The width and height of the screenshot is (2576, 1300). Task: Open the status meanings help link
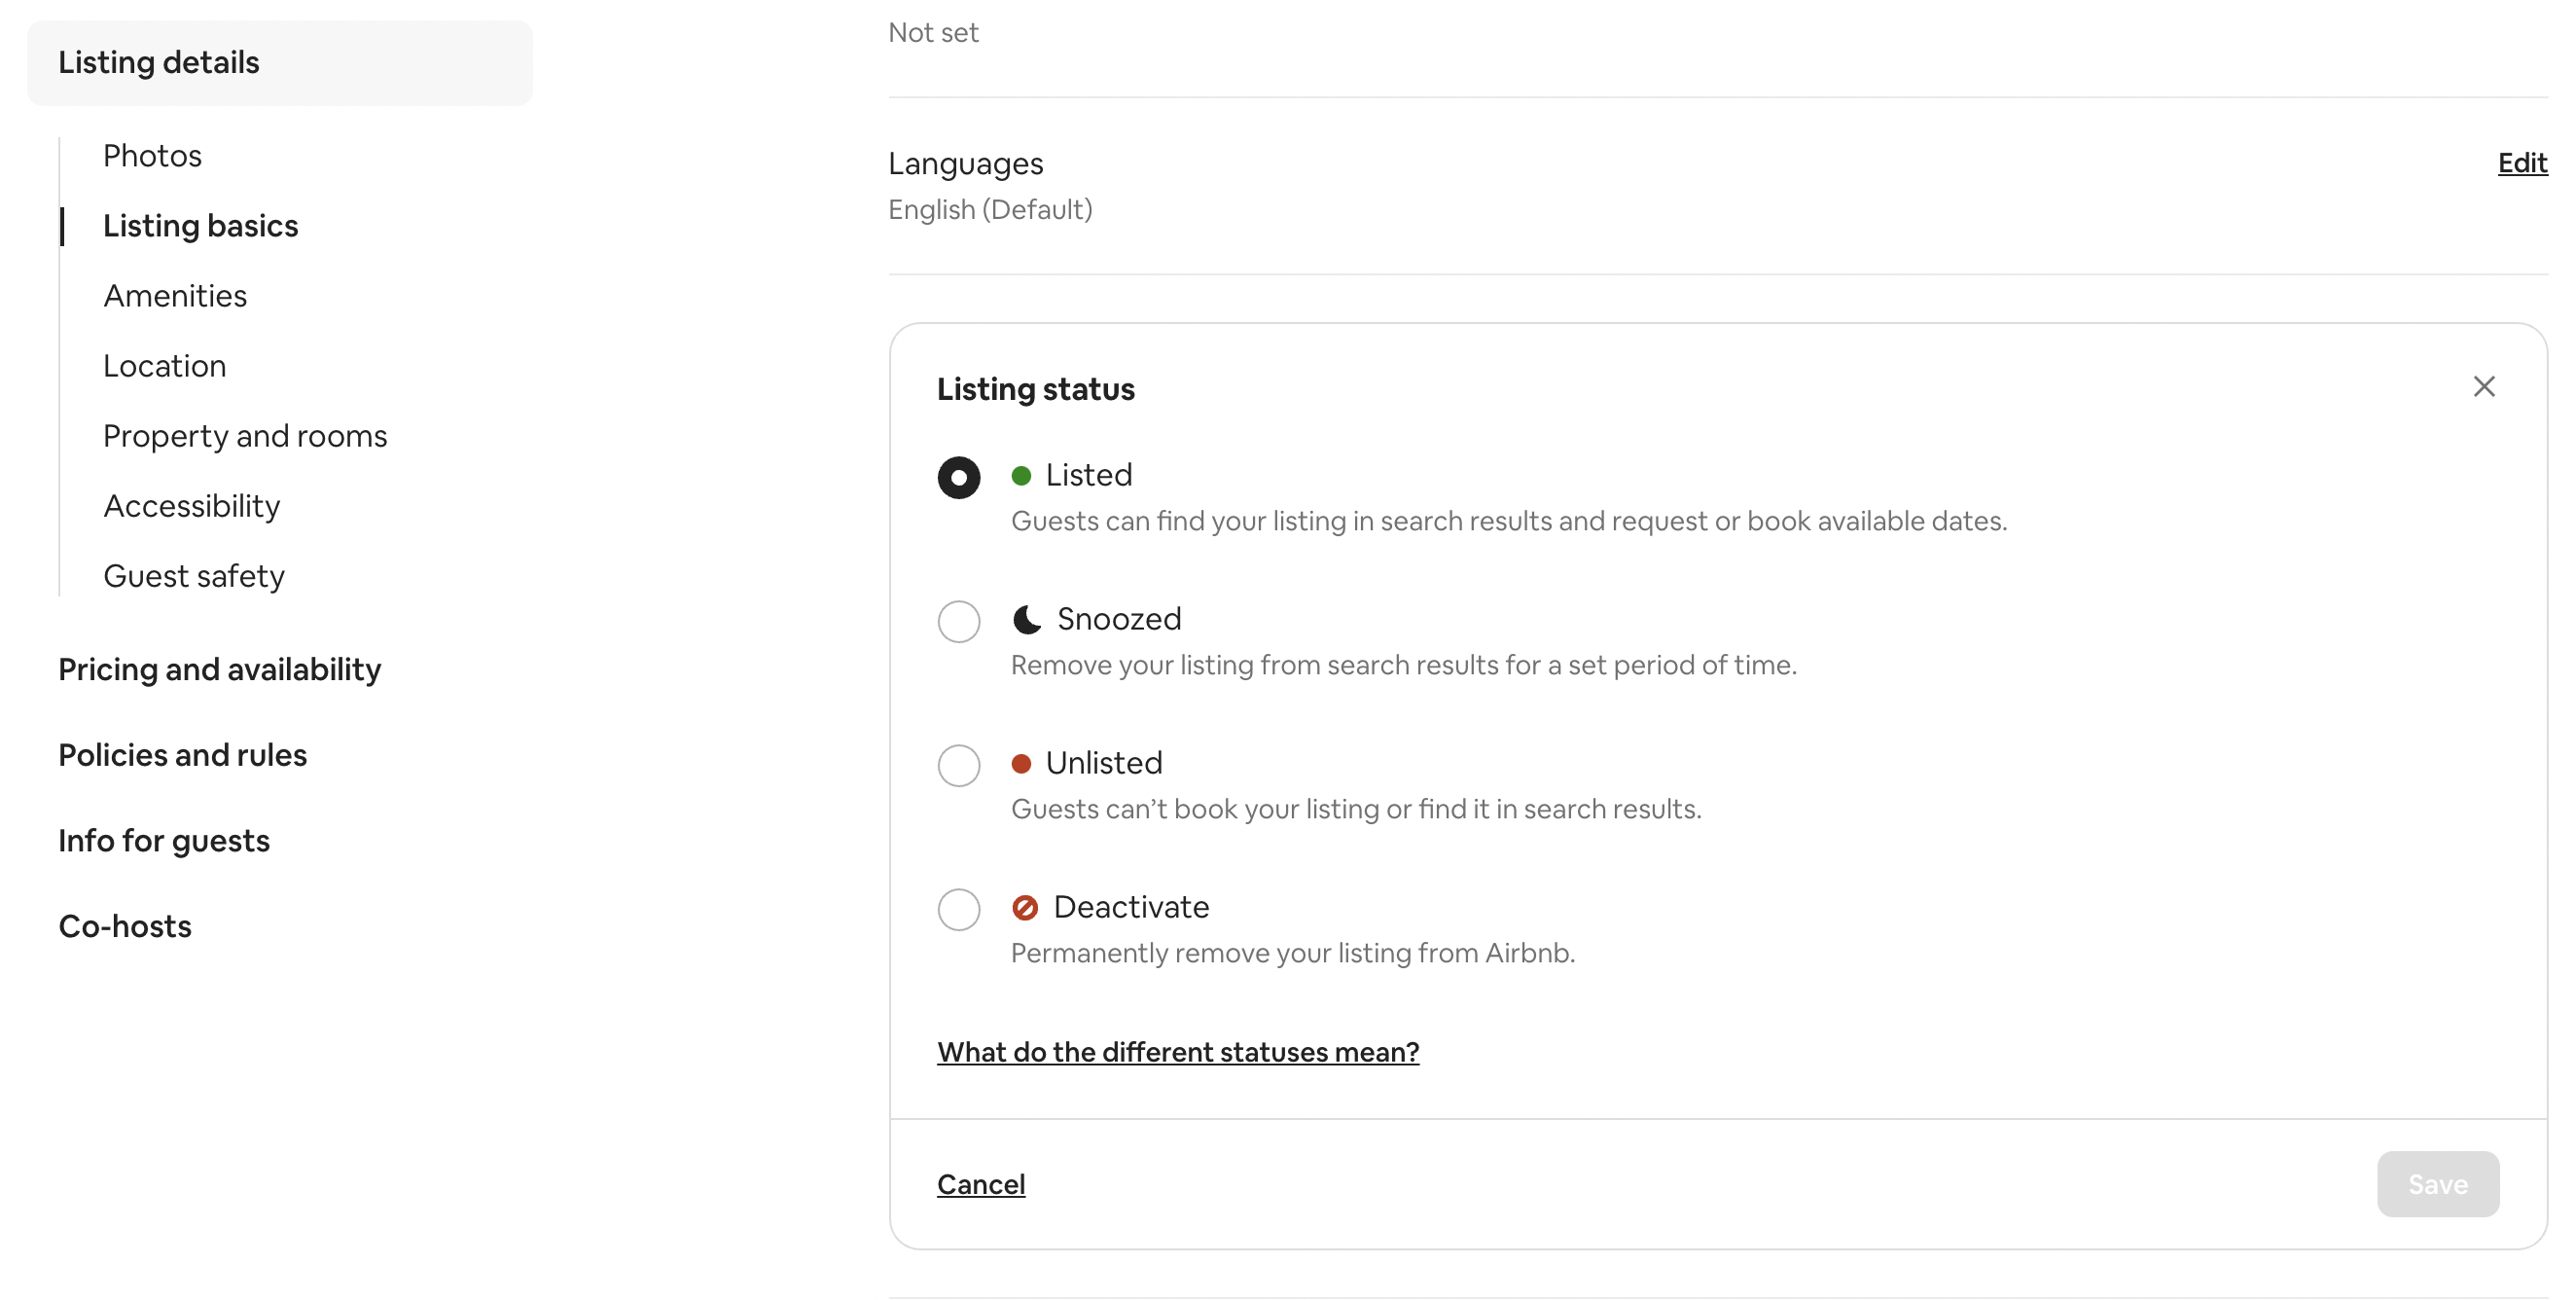pyautogui.click(x=1178, y=1052)
